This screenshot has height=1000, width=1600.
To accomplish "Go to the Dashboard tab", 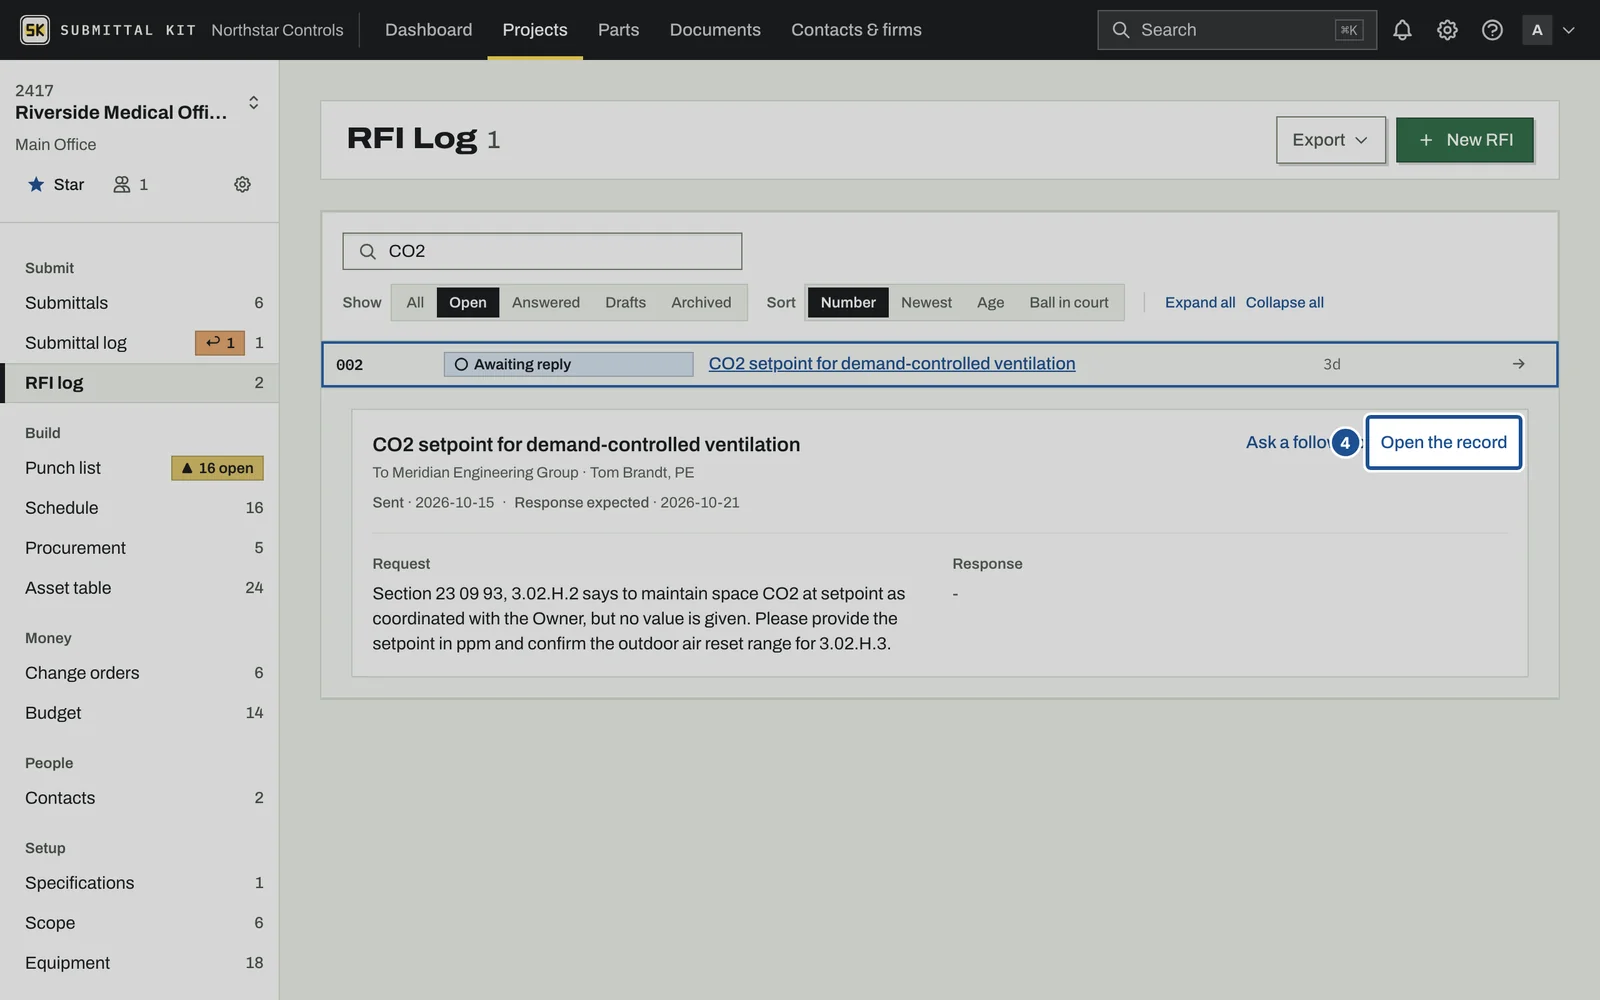I will tap(428, 30).
